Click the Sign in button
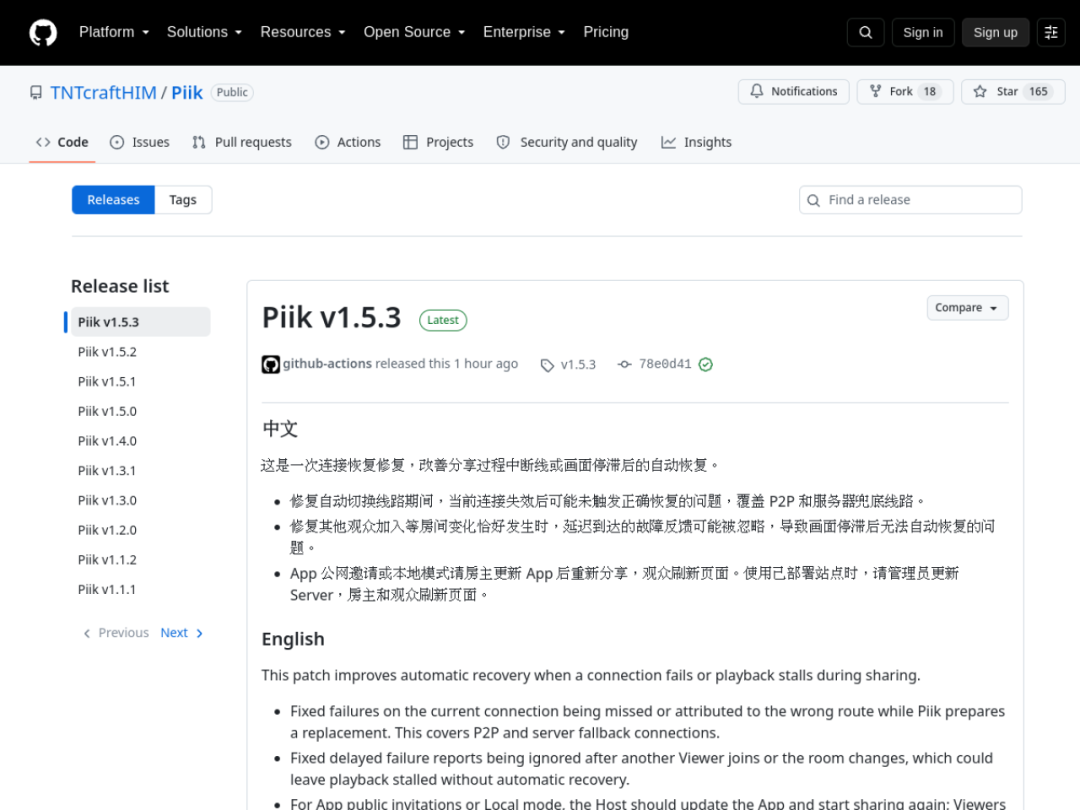Screen dimensions: 1080x810 (x=923, y=32)
